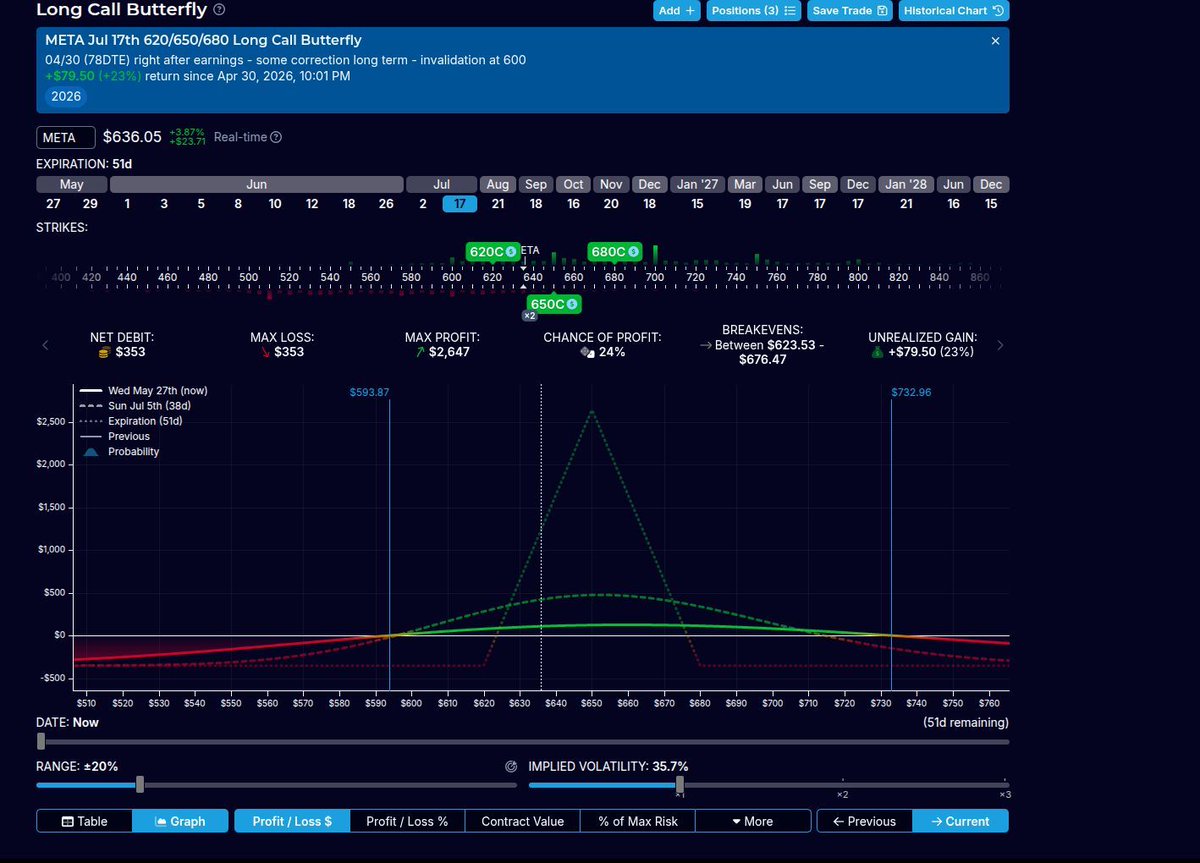Click the dollar icon on 620C leg
1200x863 pixels.
510,252
